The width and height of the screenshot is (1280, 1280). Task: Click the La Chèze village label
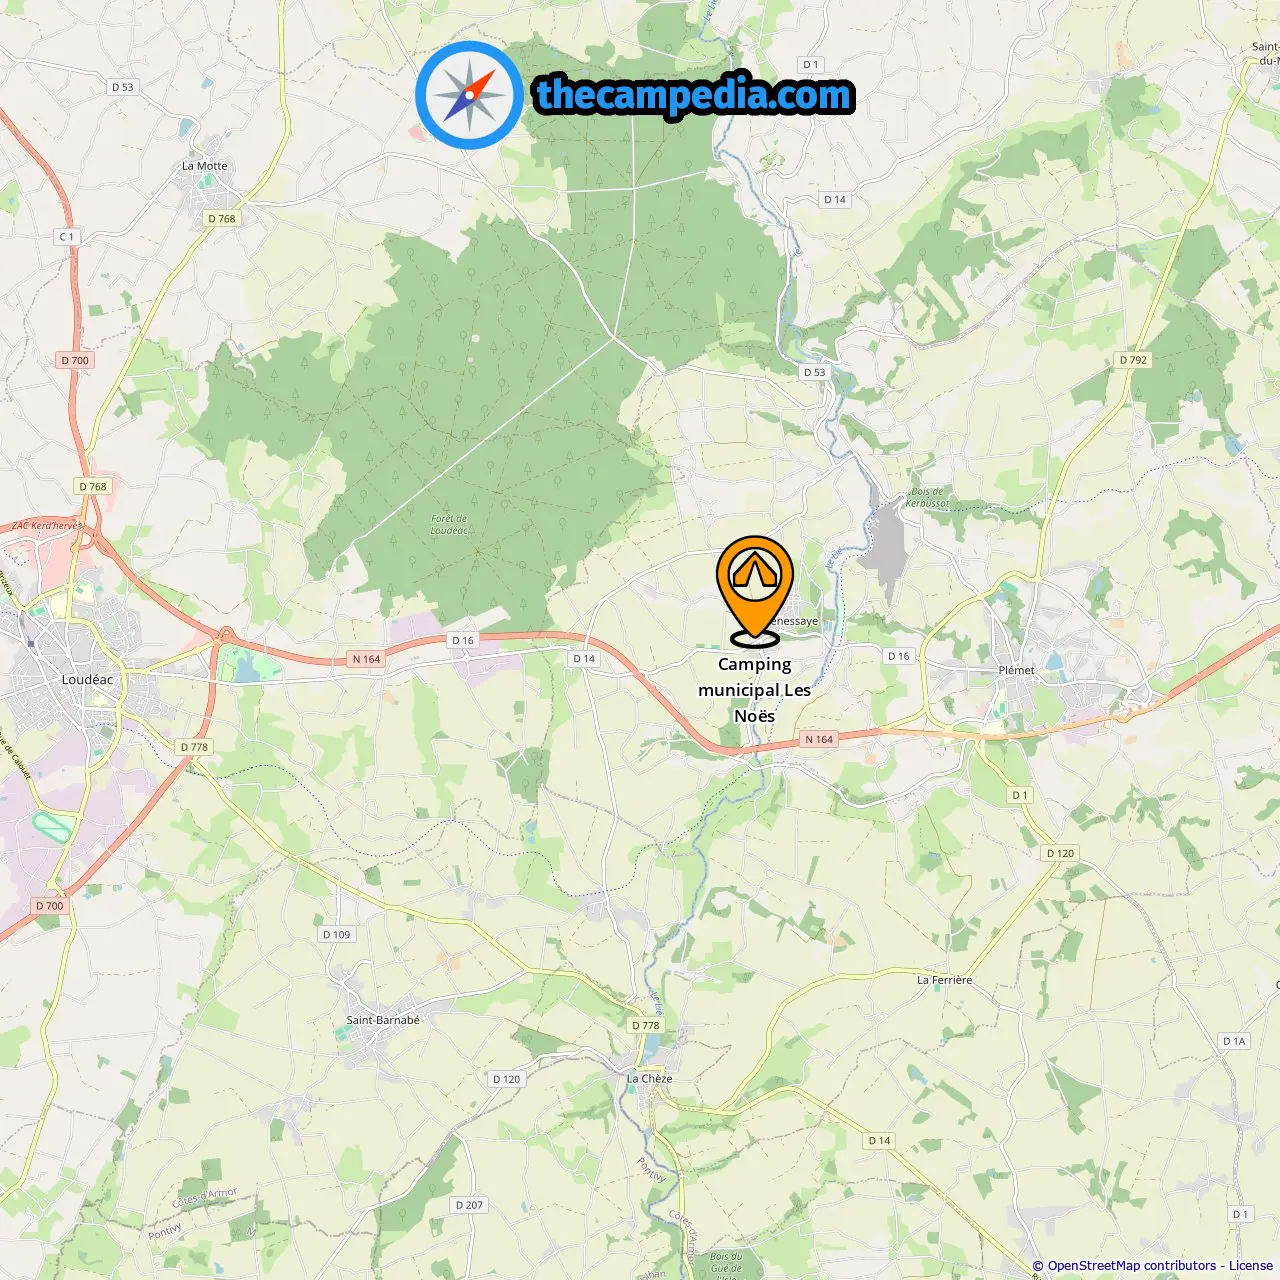pyautogui.click(x=650, y=1078)
